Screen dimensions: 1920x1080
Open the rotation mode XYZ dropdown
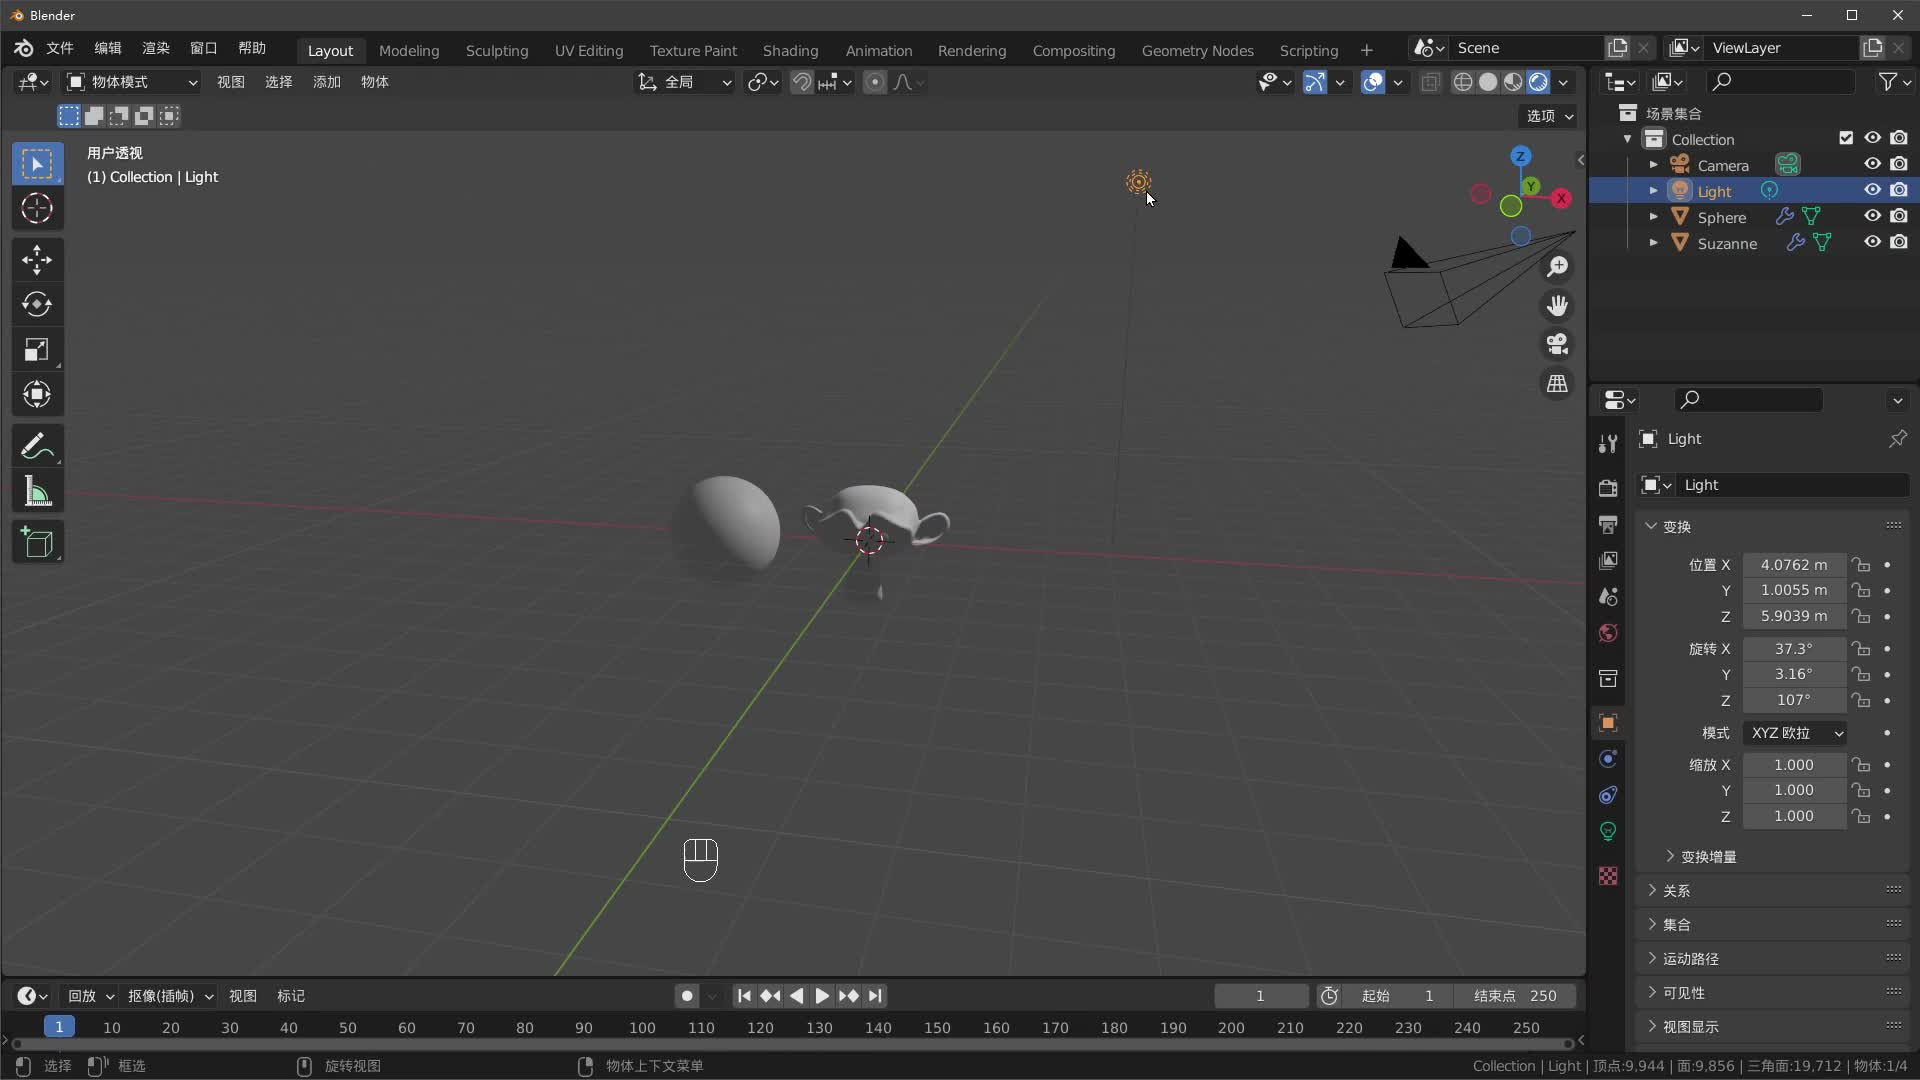click(x=1795, y=733)
